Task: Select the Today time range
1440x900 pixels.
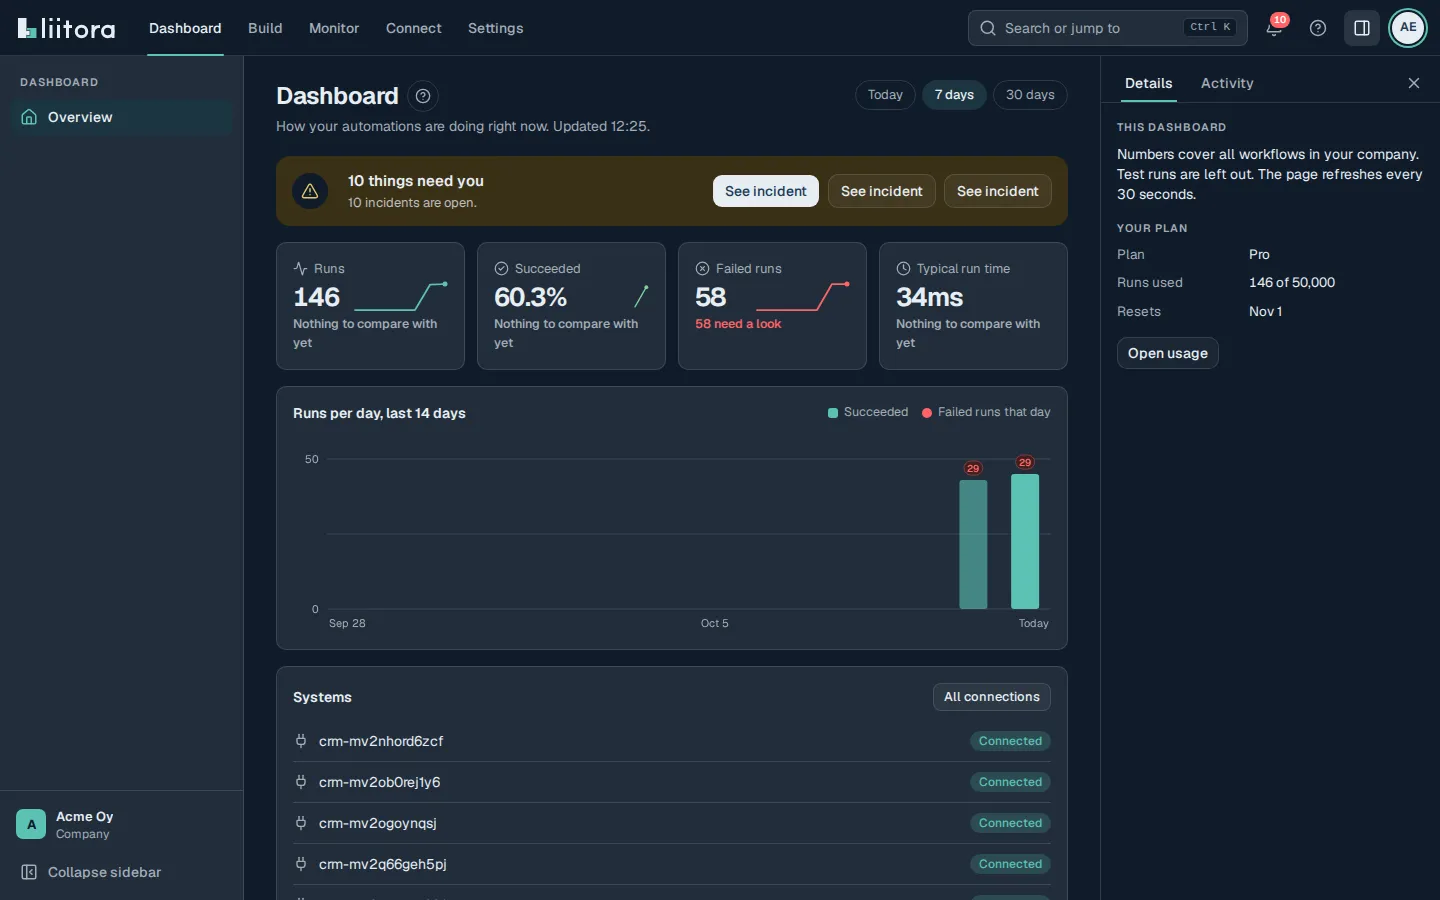Action: (x=885, y=95)
